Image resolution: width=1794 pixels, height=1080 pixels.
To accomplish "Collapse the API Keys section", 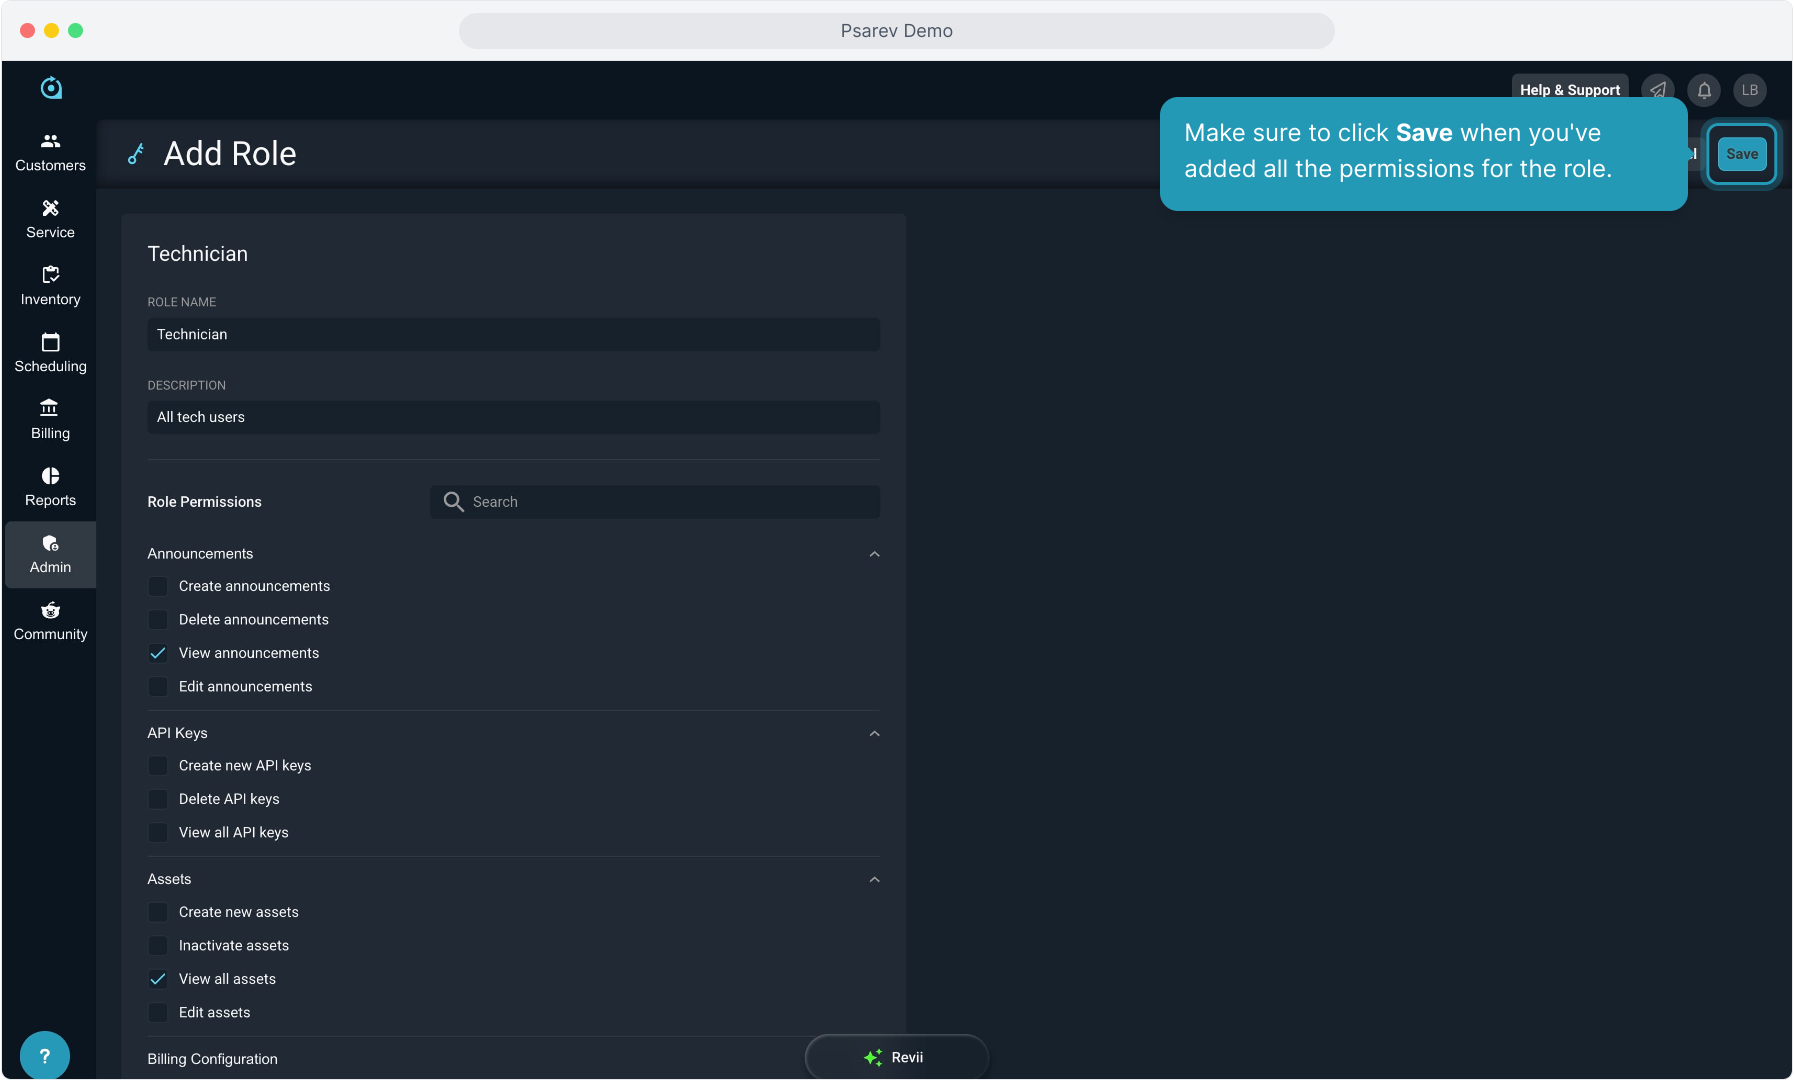I will (874, 734).
